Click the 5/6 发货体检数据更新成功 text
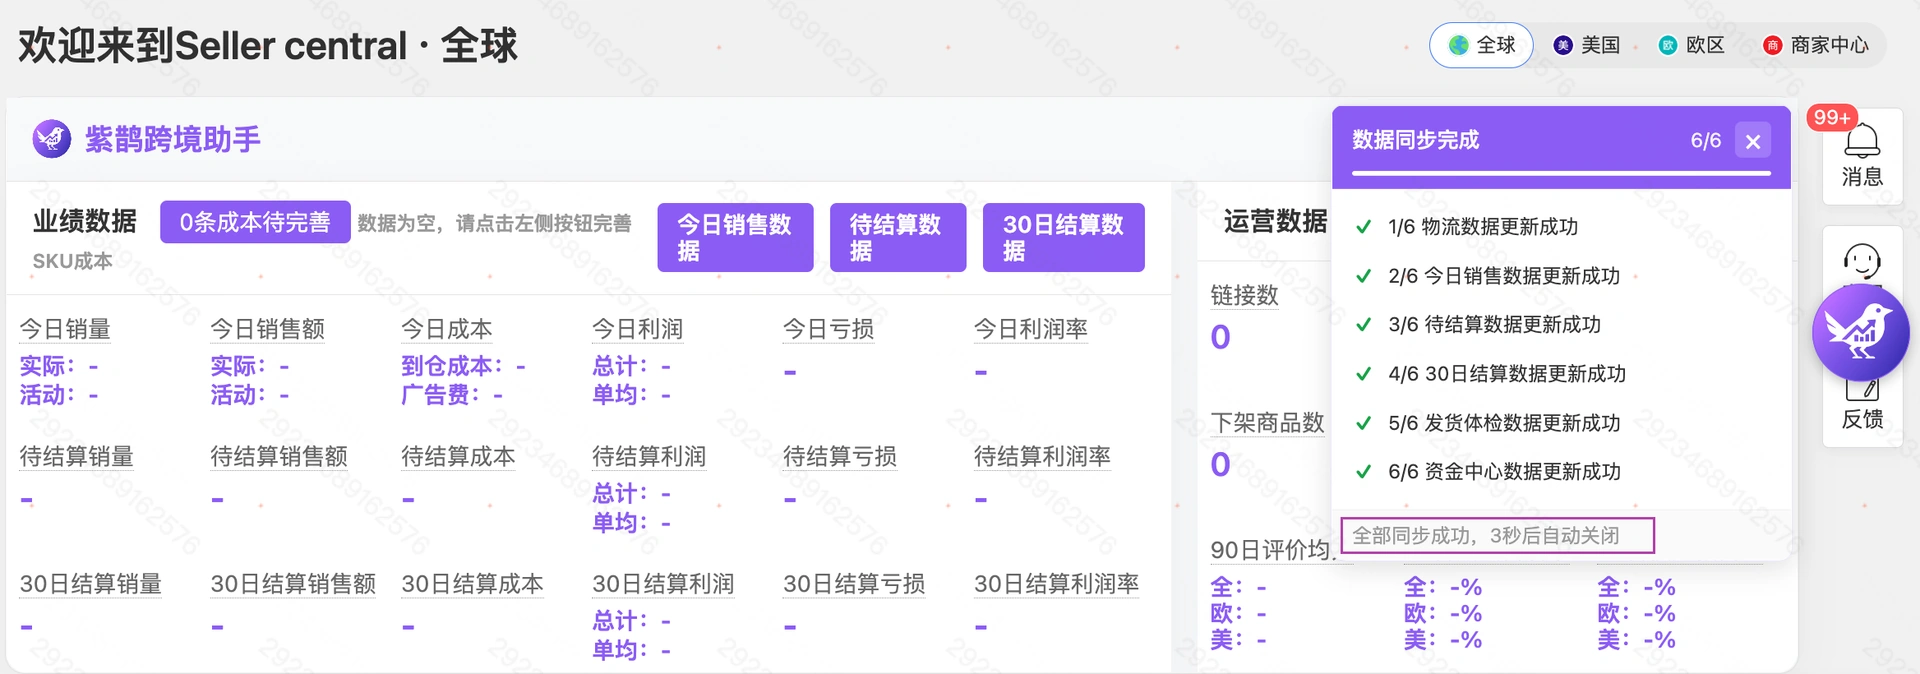Viewport: 1920px width, 674px height. (1504, 423)
